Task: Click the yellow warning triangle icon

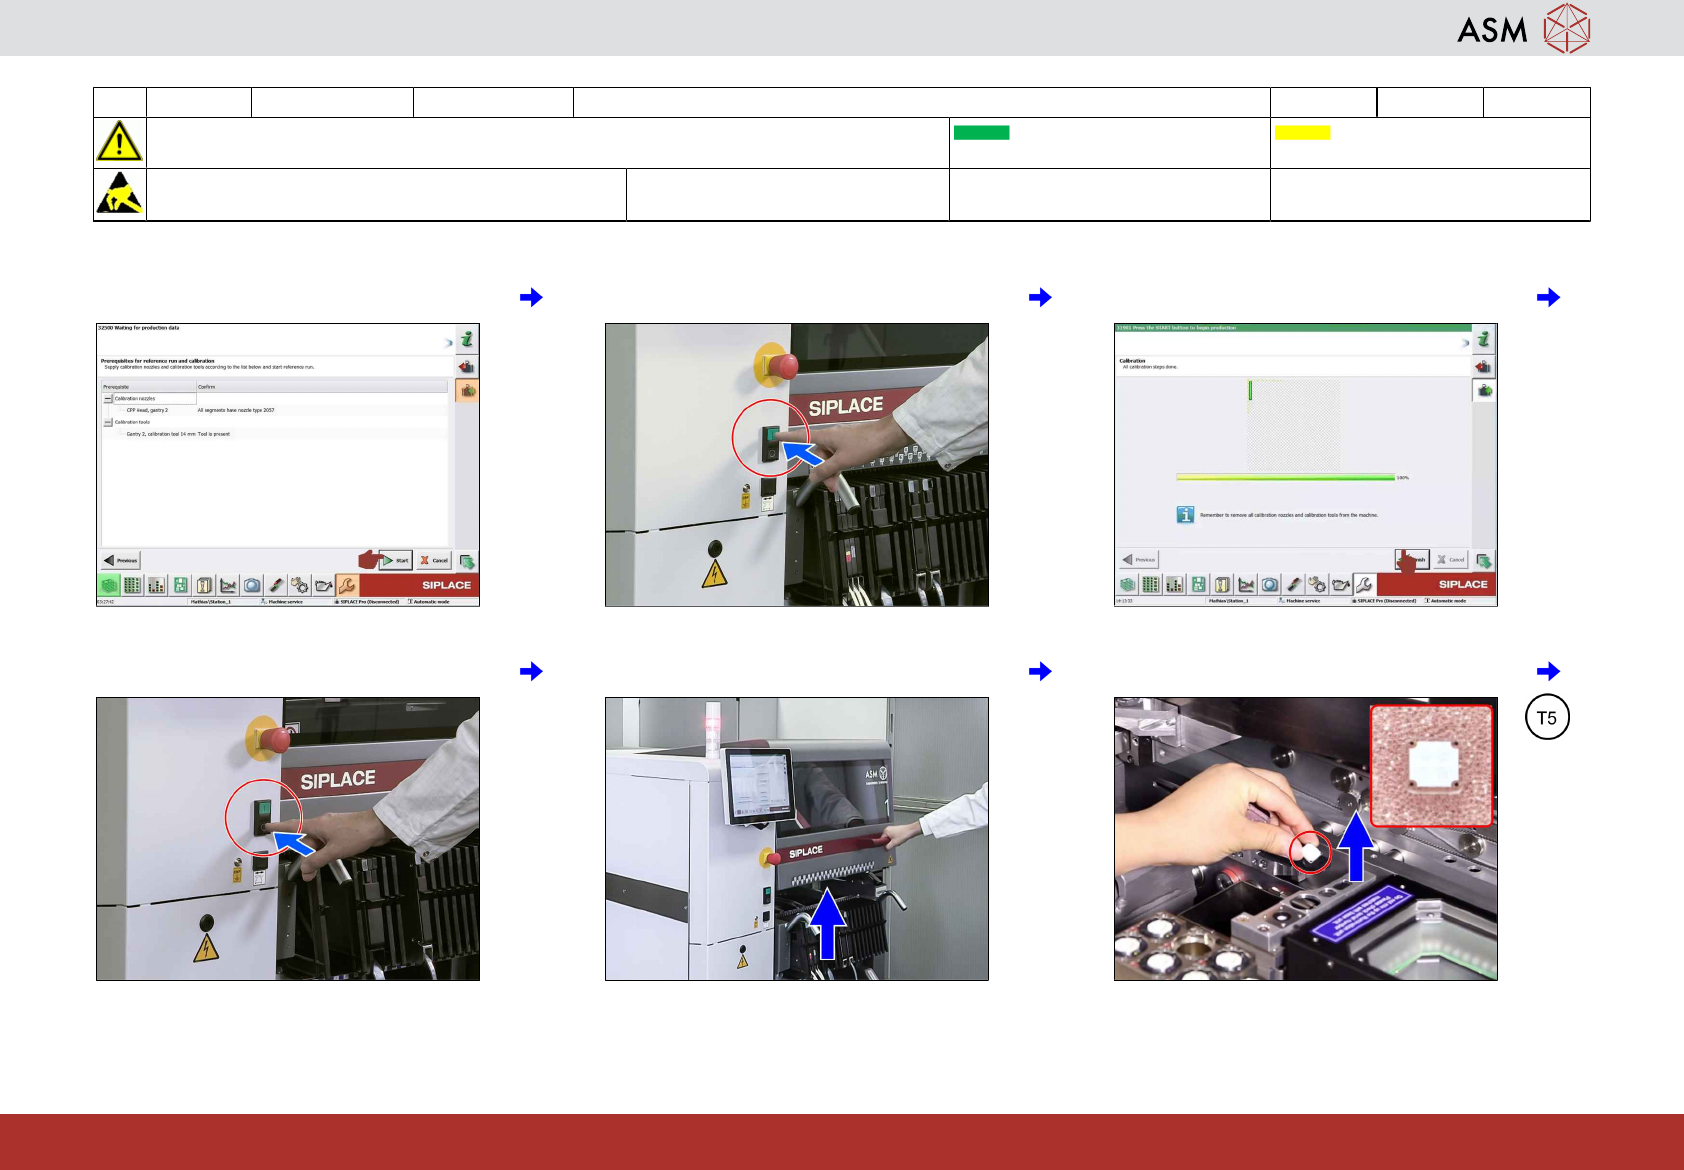Action: pos(119,142)
